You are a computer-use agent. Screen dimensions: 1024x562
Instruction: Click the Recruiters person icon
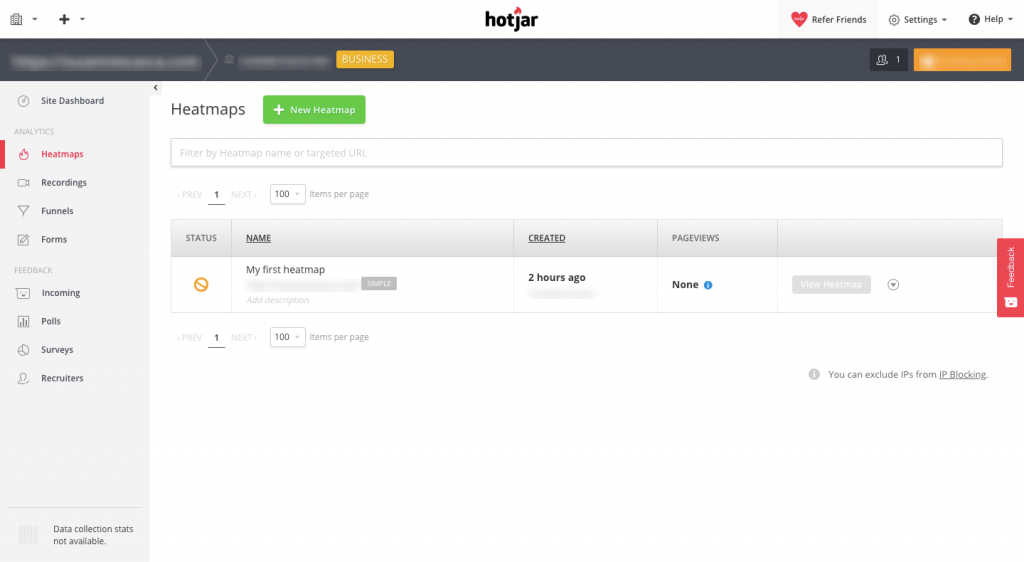[x=24, y=378]
